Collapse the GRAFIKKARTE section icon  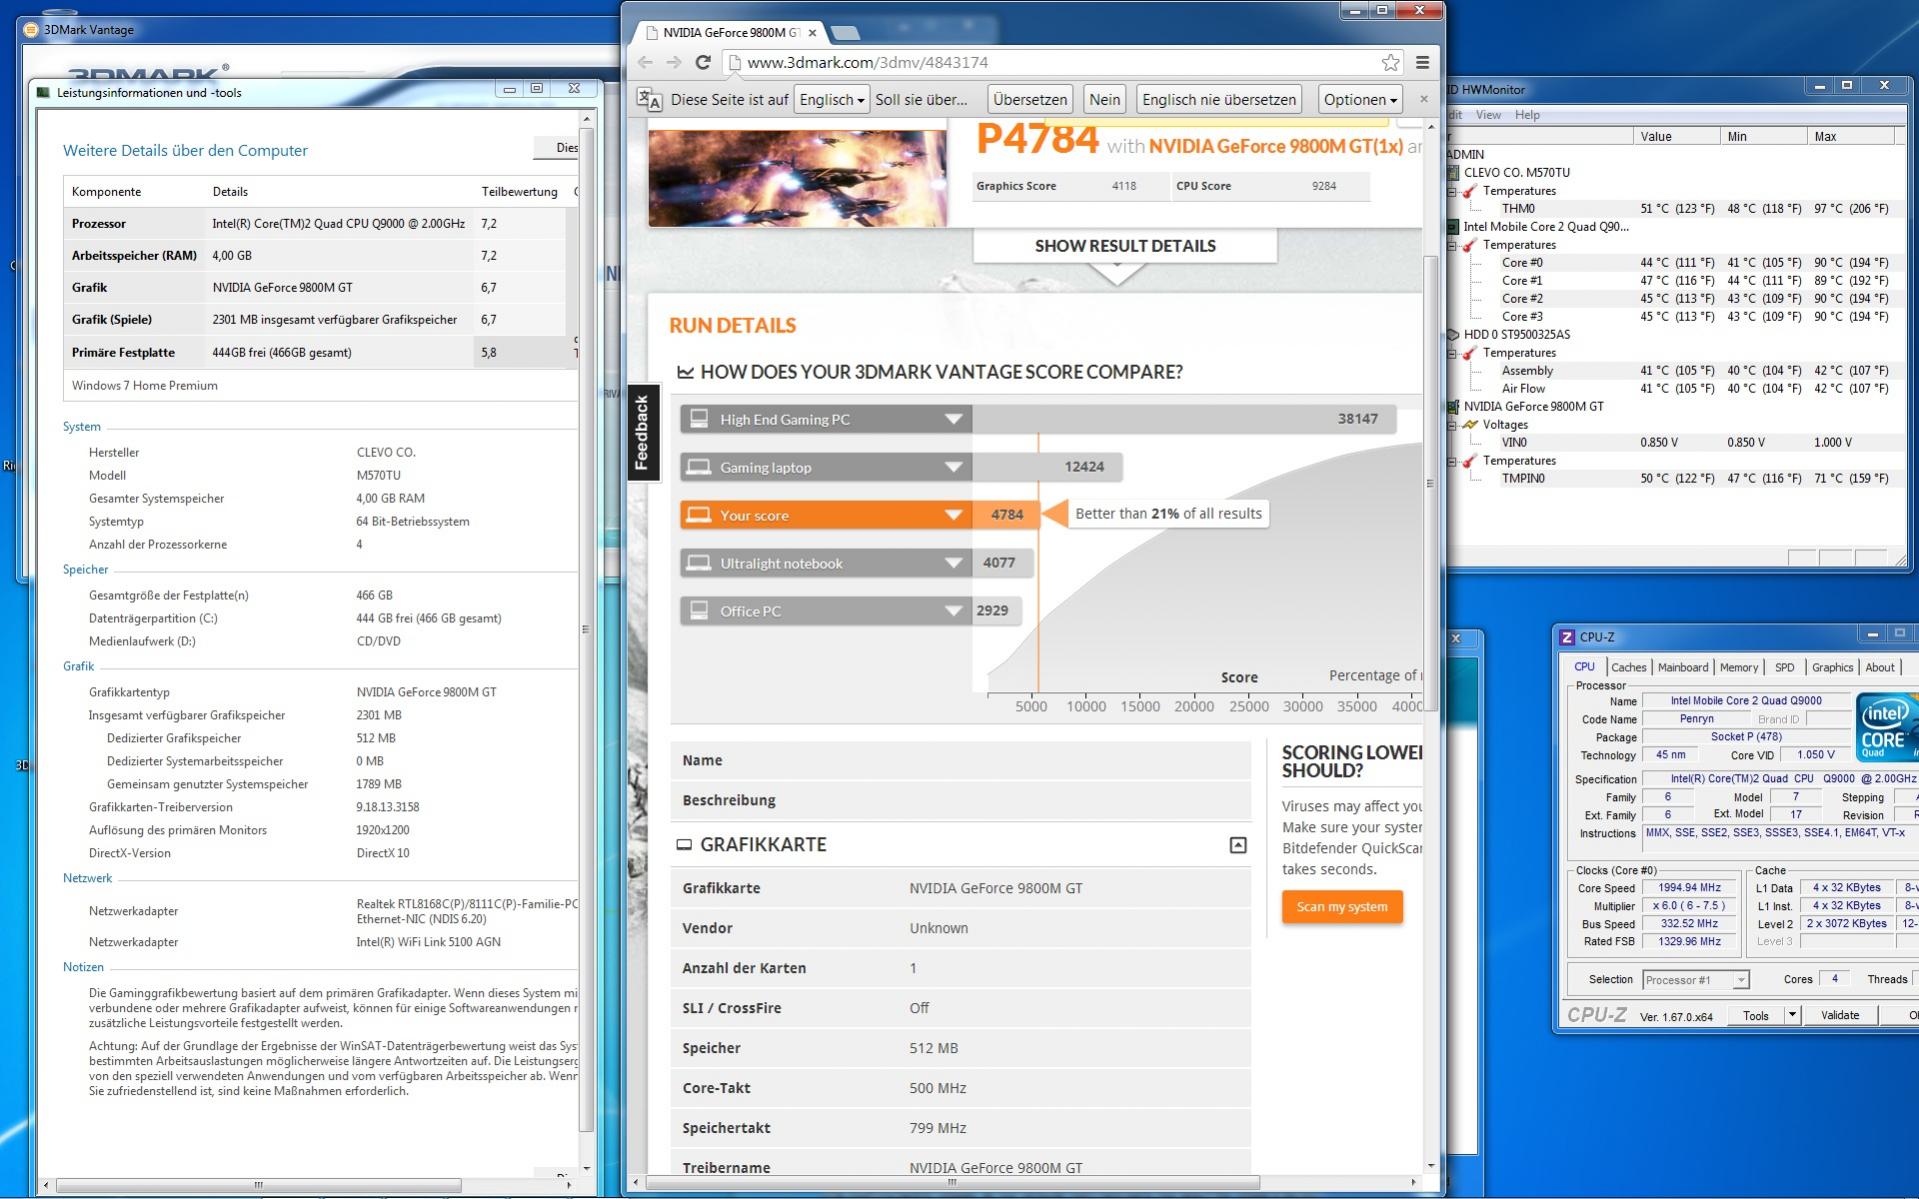(1238, 845)
